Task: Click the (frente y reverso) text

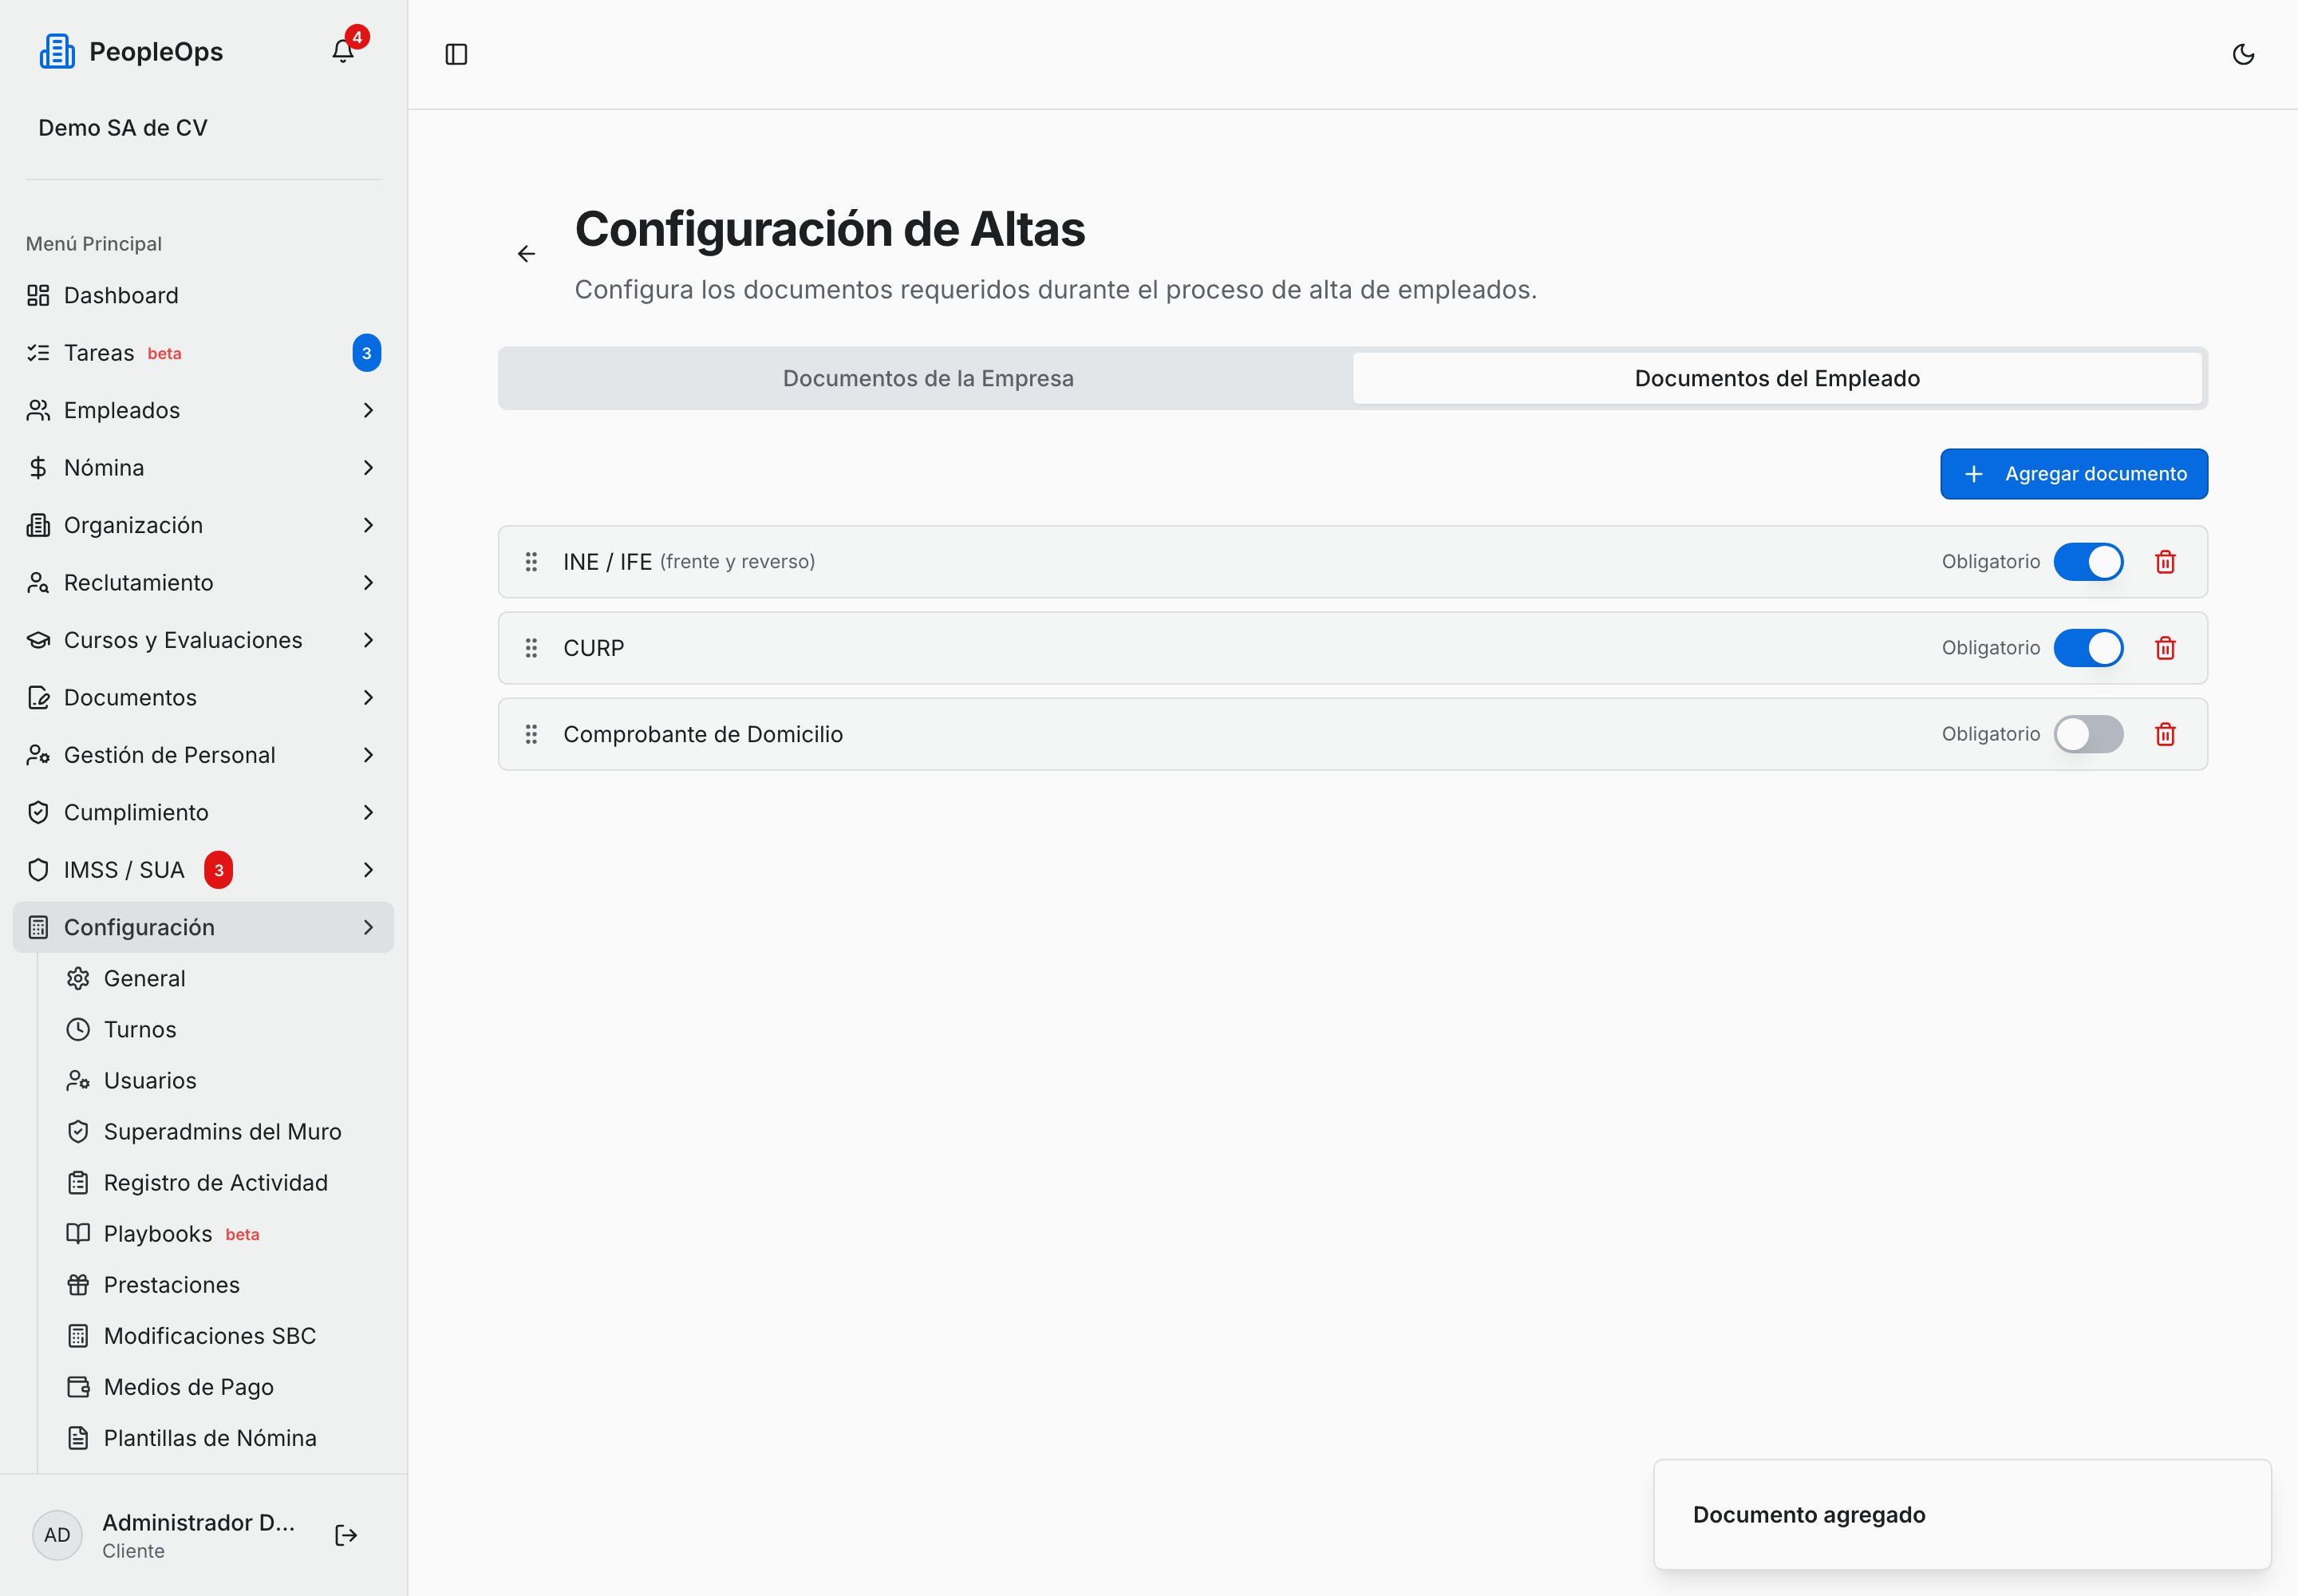Action: tap(737, 562)
